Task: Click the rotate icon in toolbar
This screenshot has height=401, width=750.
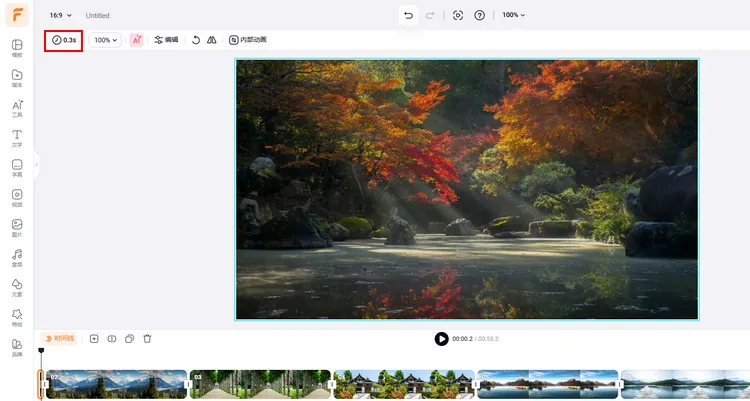Action: 196,40
